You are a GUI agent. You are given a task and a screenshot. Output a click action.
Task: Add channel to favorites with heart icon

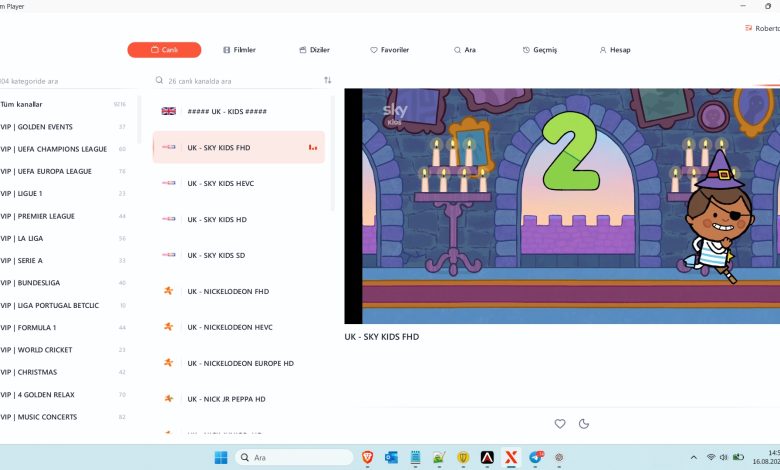(560, 424)
